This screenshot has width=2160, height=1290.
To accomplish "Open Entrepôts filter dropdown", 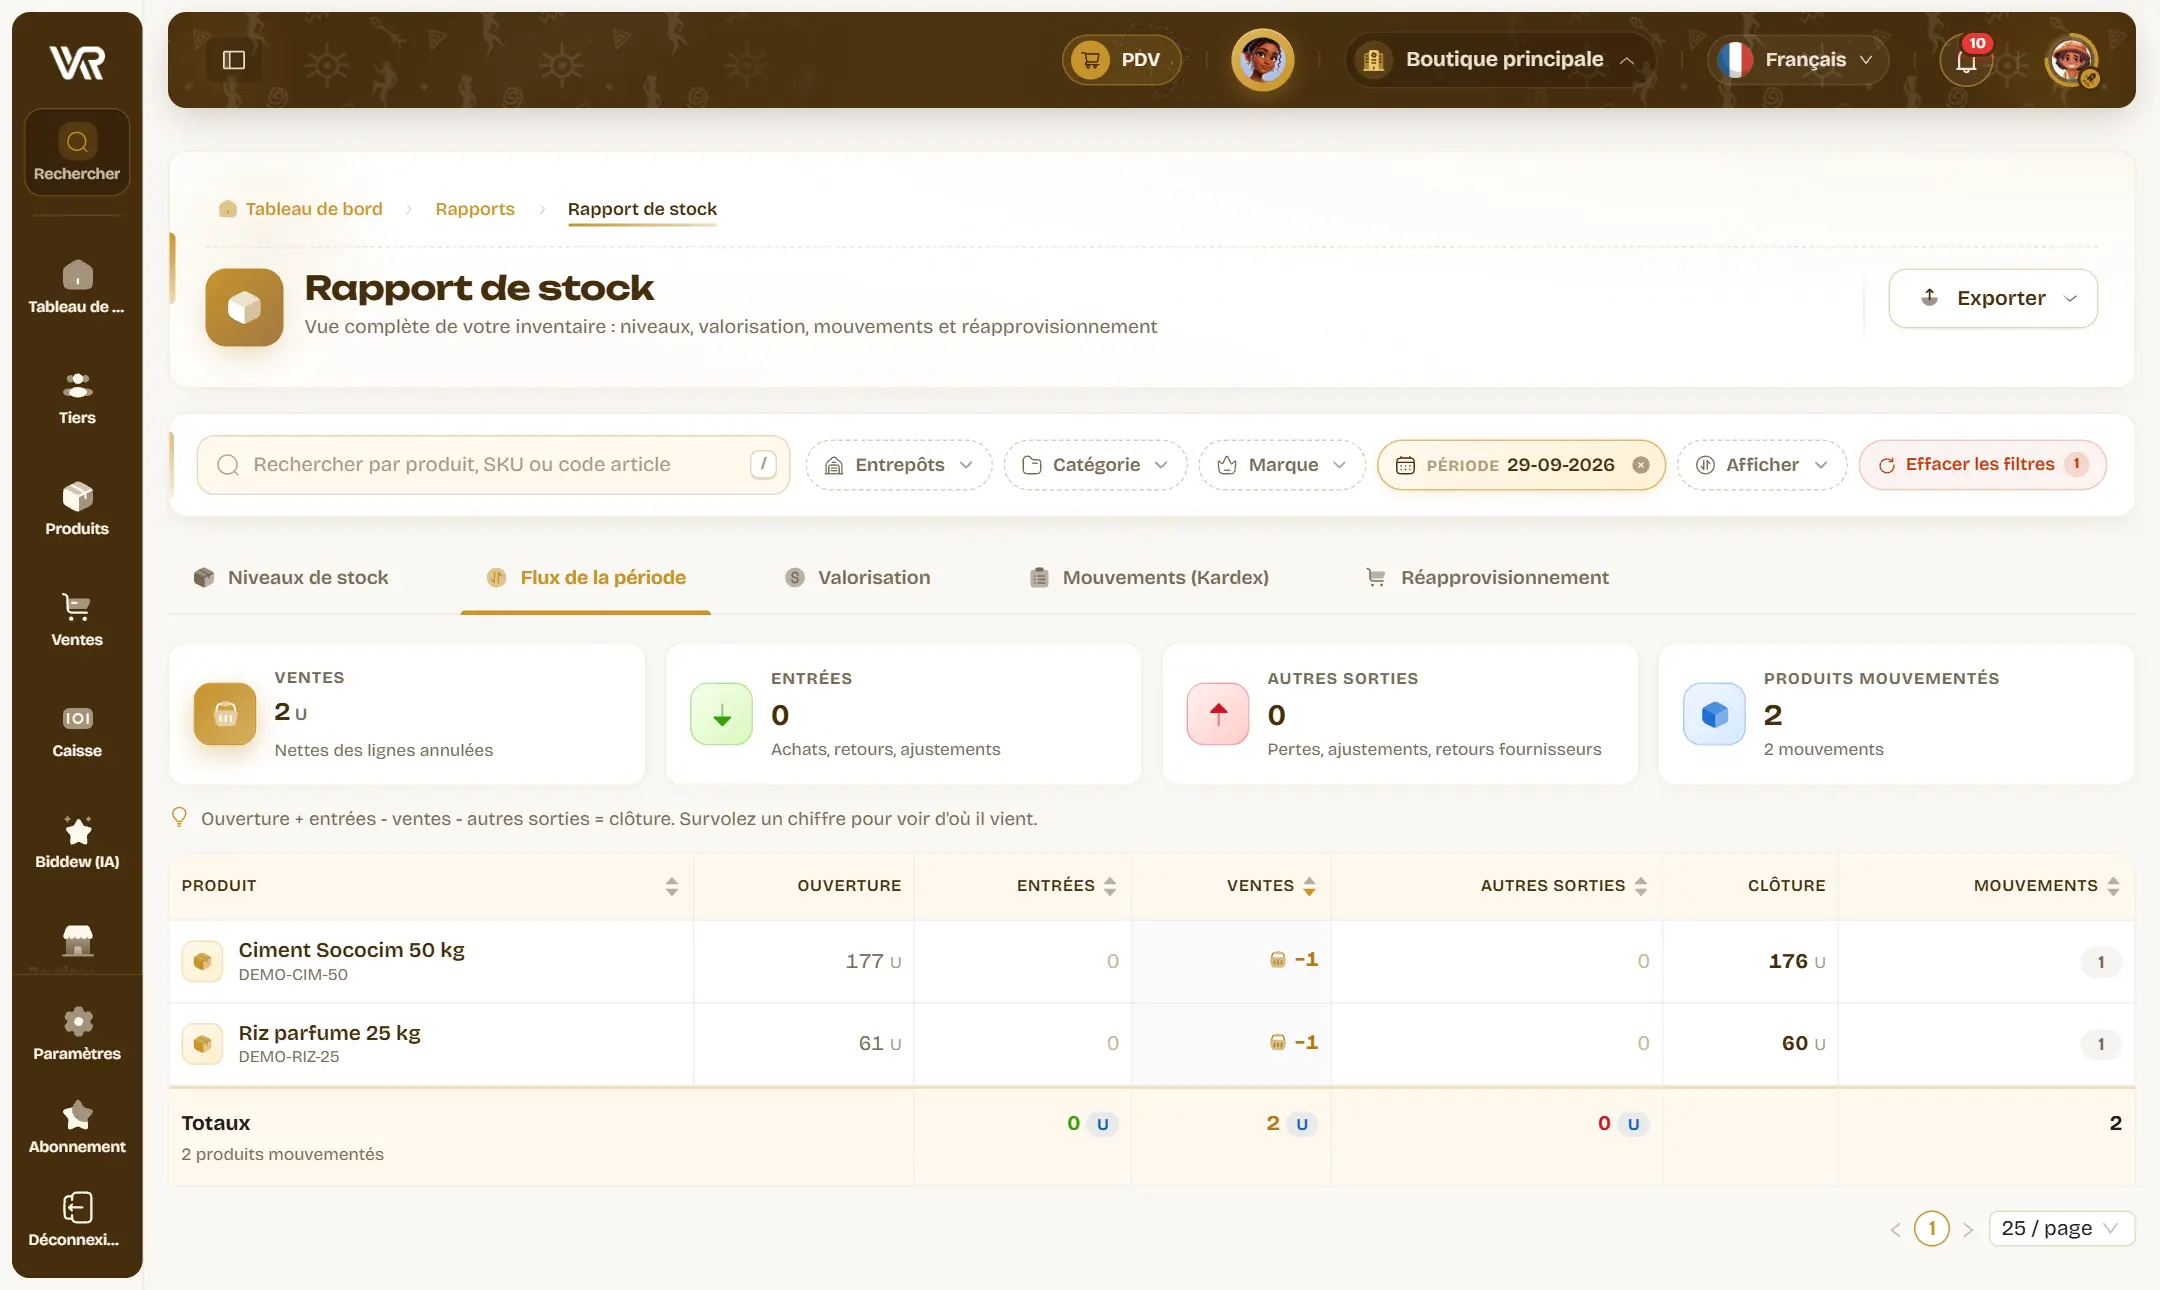I will click(898, 465).
